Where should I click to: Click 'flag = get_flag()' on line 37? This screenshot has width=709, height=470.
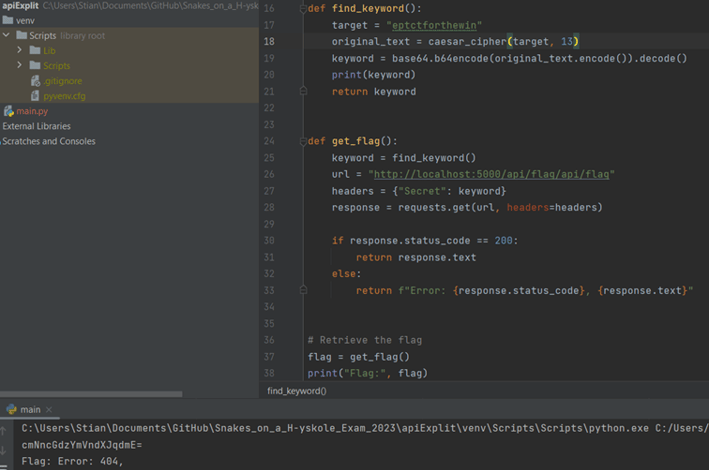click(359, 357)
